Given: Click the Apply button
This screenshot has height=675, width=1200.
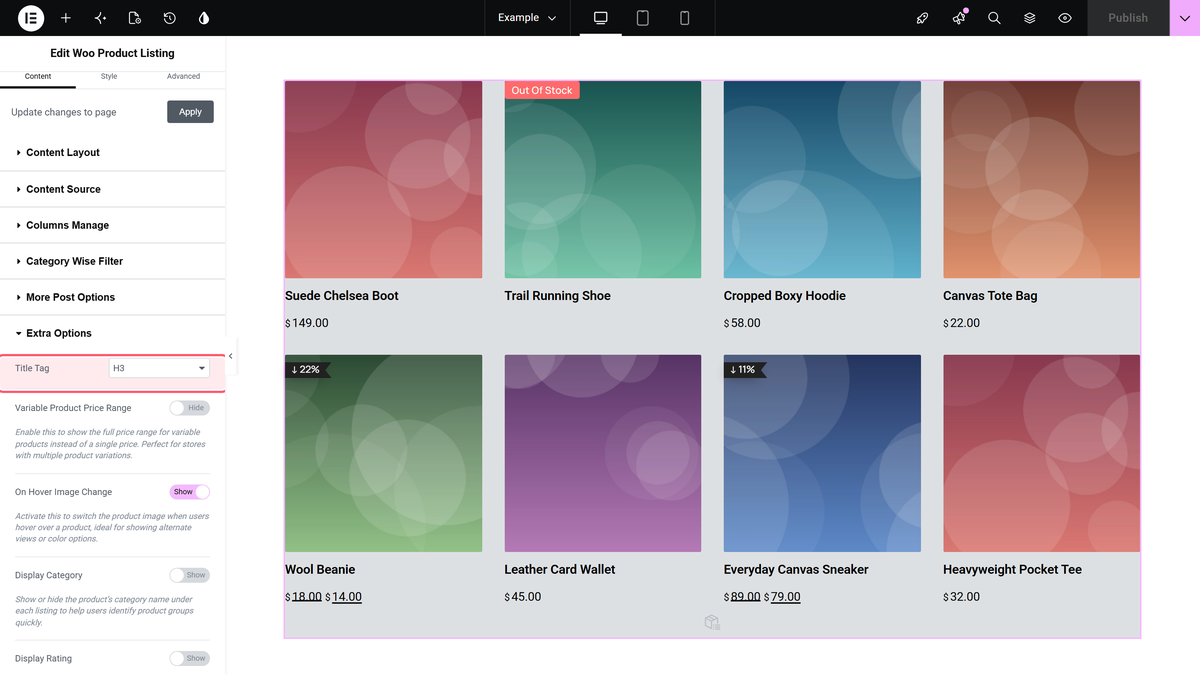Looking at the screenshot, I should (190, 112).
